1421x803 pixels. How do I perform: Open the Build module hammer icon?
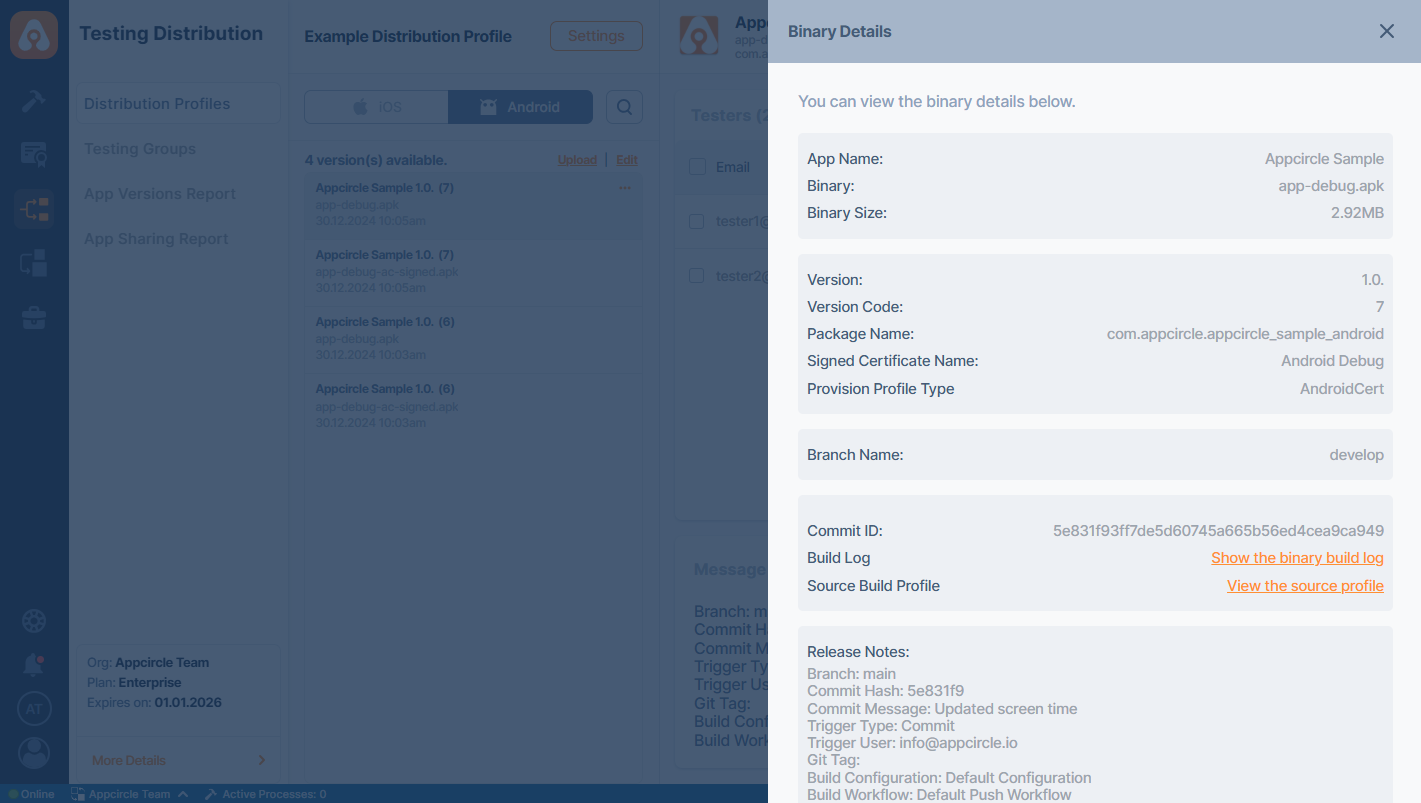34,100
